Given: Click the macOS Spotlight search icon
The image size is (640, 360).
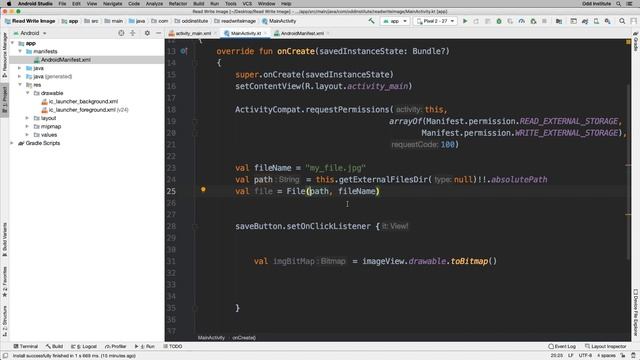Looking at the screenshot, I should [x=619, y=3].
